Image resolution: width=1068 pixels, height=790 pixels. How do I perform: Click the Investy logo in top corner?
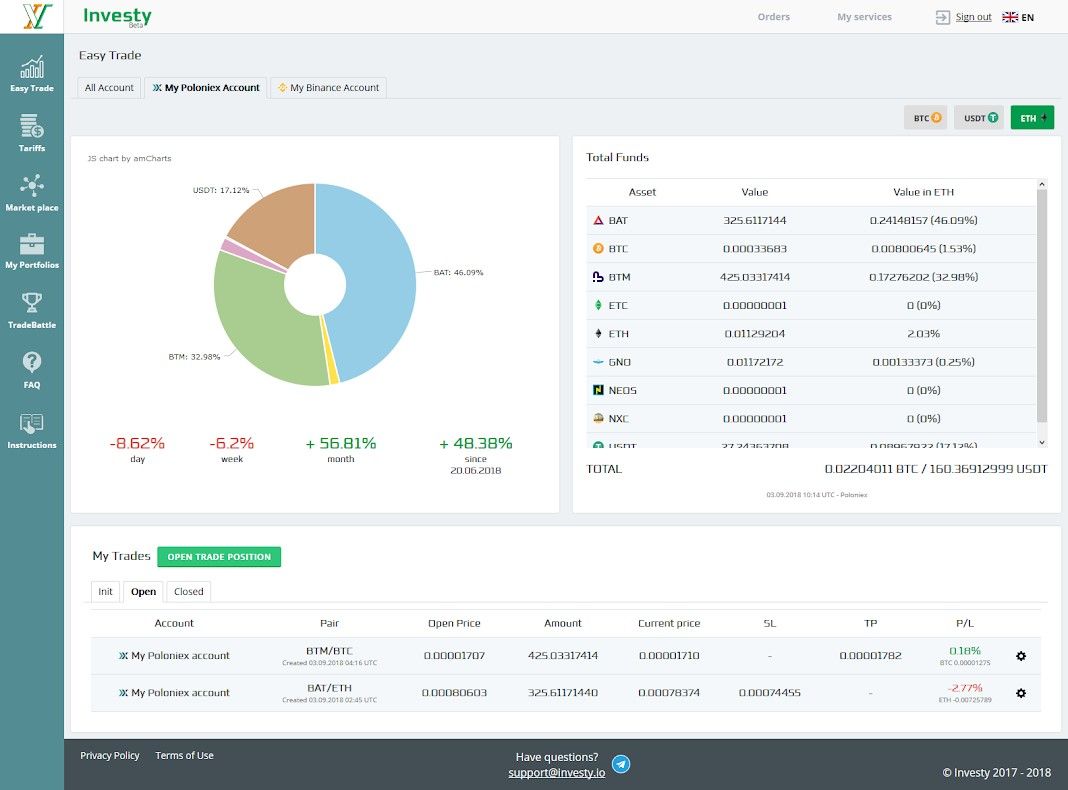(36, 16)
